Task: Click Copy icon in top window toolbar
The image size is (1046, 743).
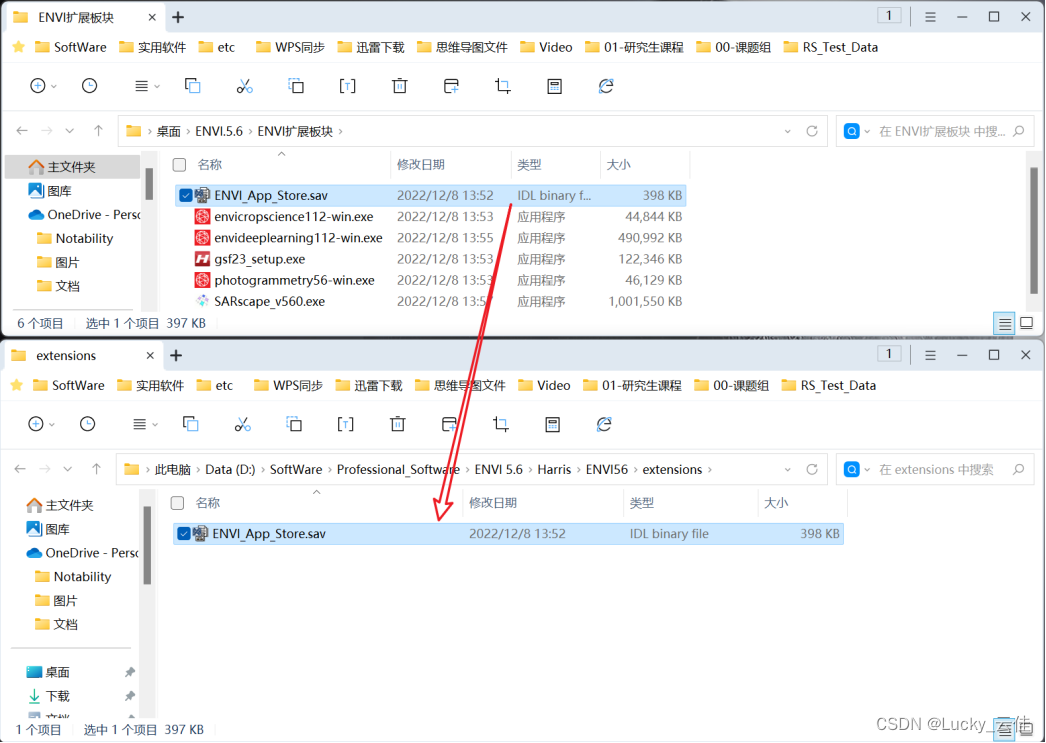Action: [x=193, y=86]
